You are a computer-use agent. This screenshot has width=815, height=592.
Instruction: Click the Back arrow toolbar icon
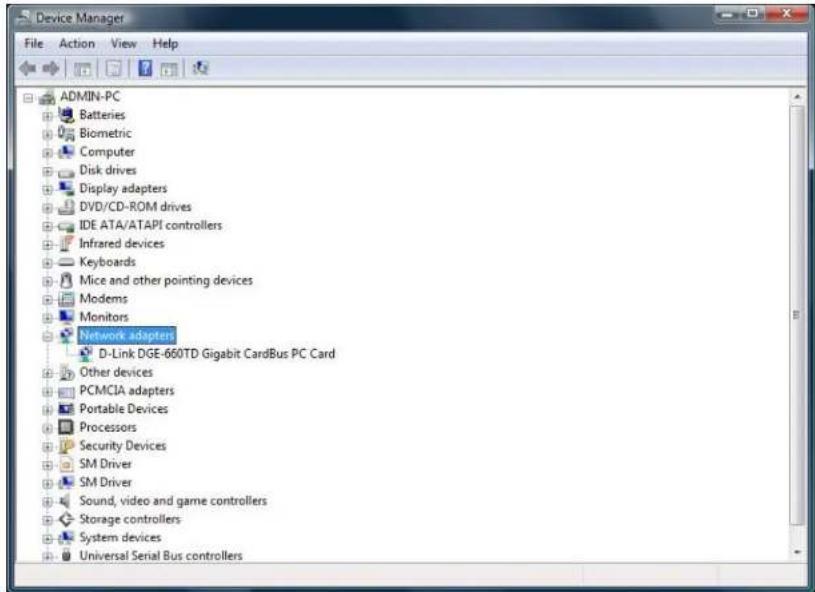click(x=28, y=68)
